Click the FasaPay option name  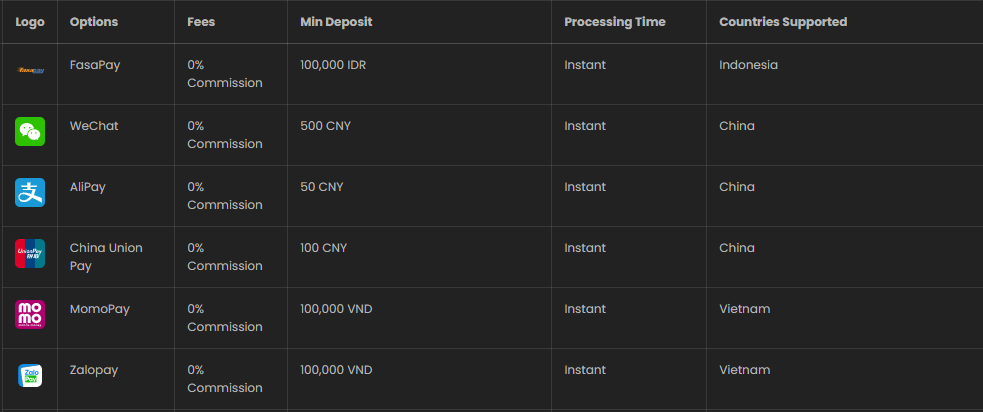[95, 65]
